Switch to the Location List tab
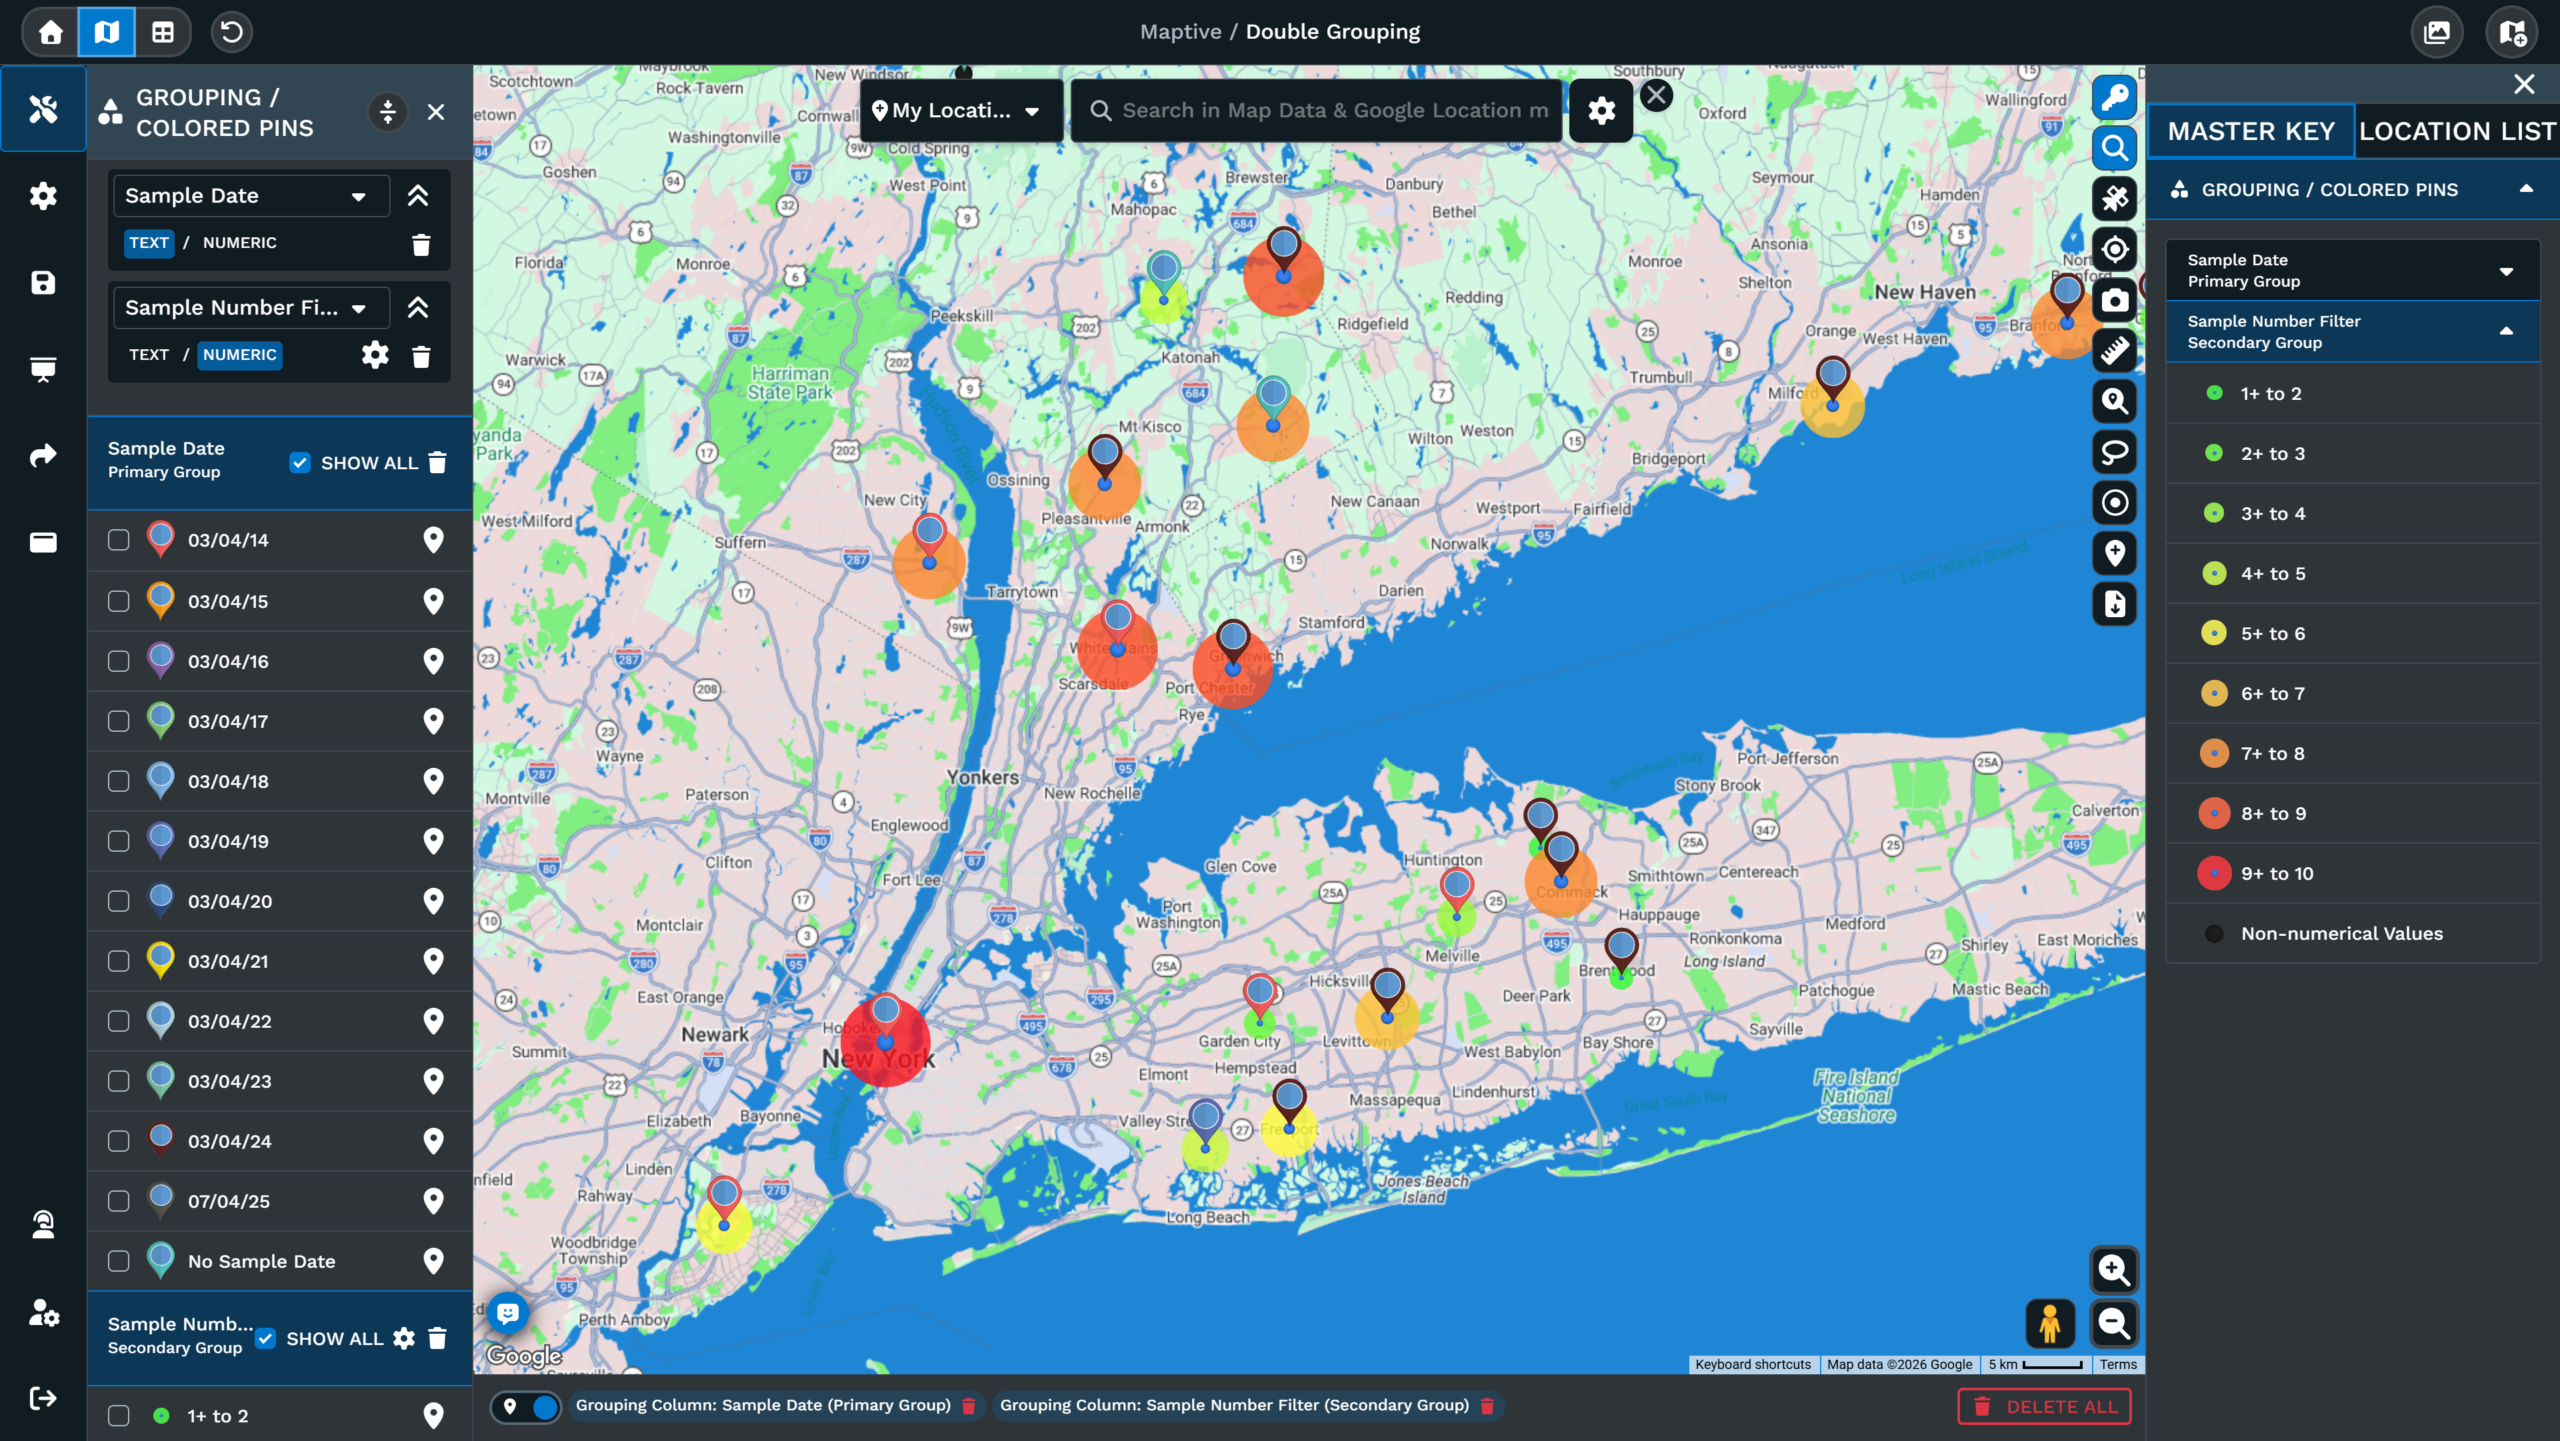This screenshot has height=1441, width=2560. [2457, 131]
